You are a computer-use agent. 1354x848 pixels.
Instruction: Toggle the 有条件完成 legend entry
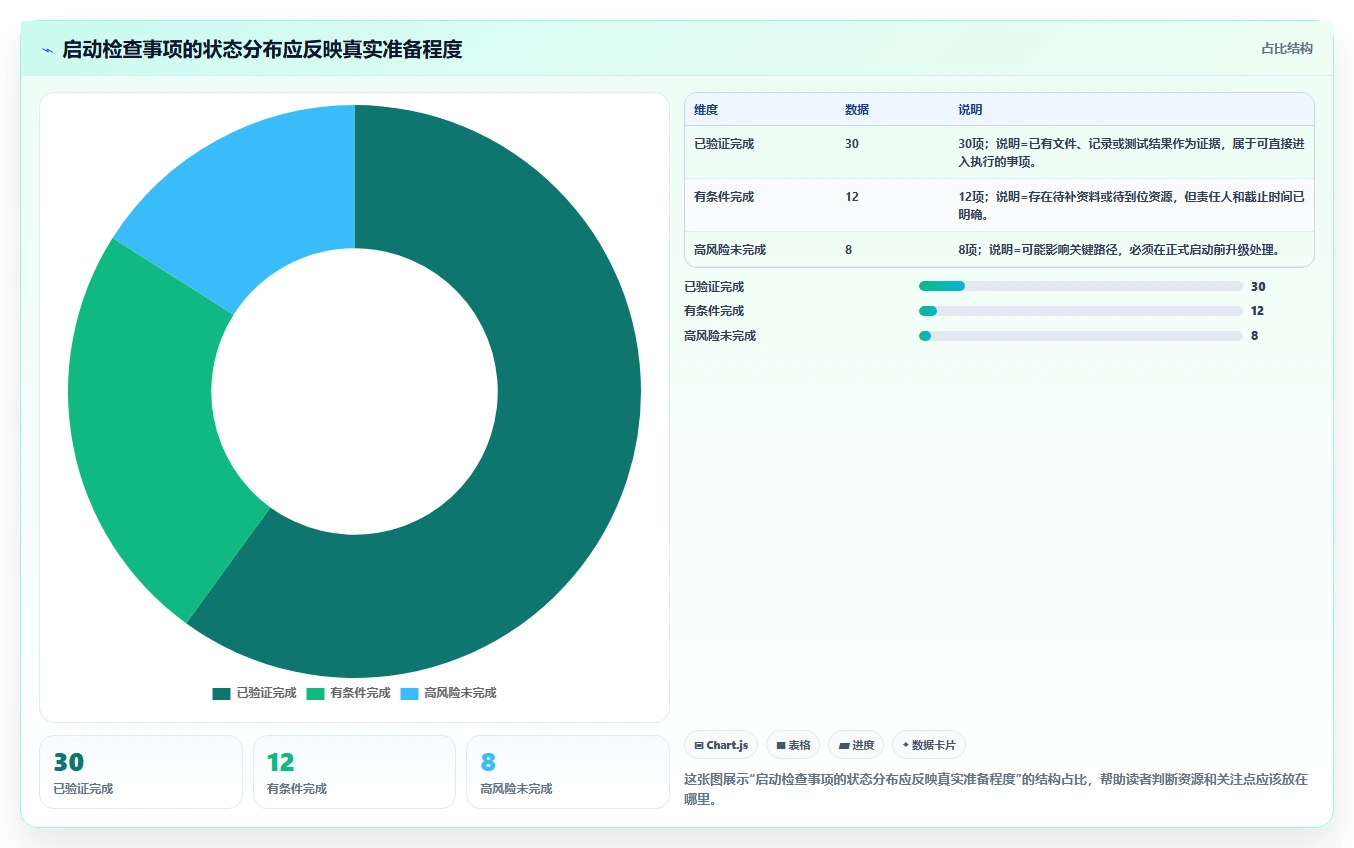[349, 693]
